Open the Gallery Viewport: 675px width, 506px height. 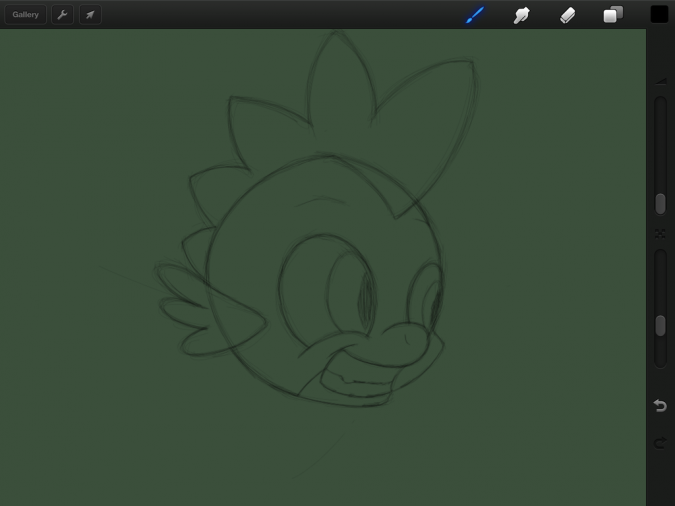tap(25, 15)
